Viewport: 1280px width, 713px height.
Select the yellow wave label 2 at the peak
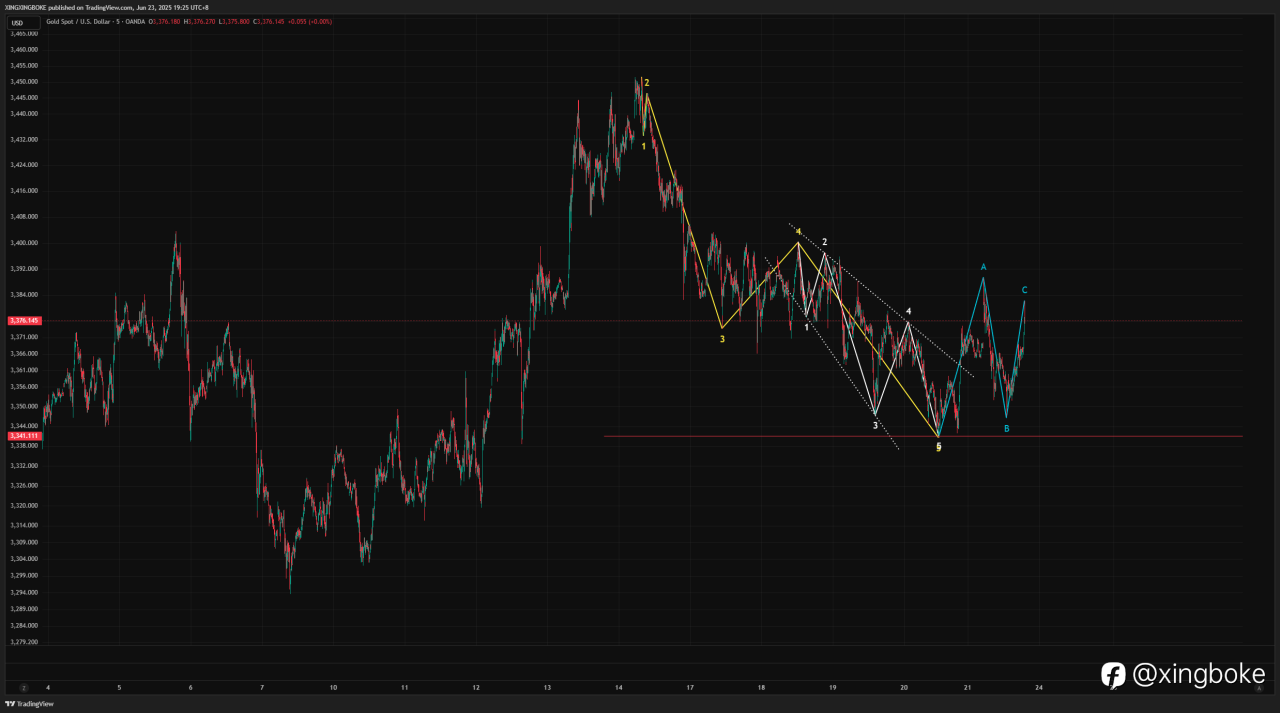pos(647,83)
